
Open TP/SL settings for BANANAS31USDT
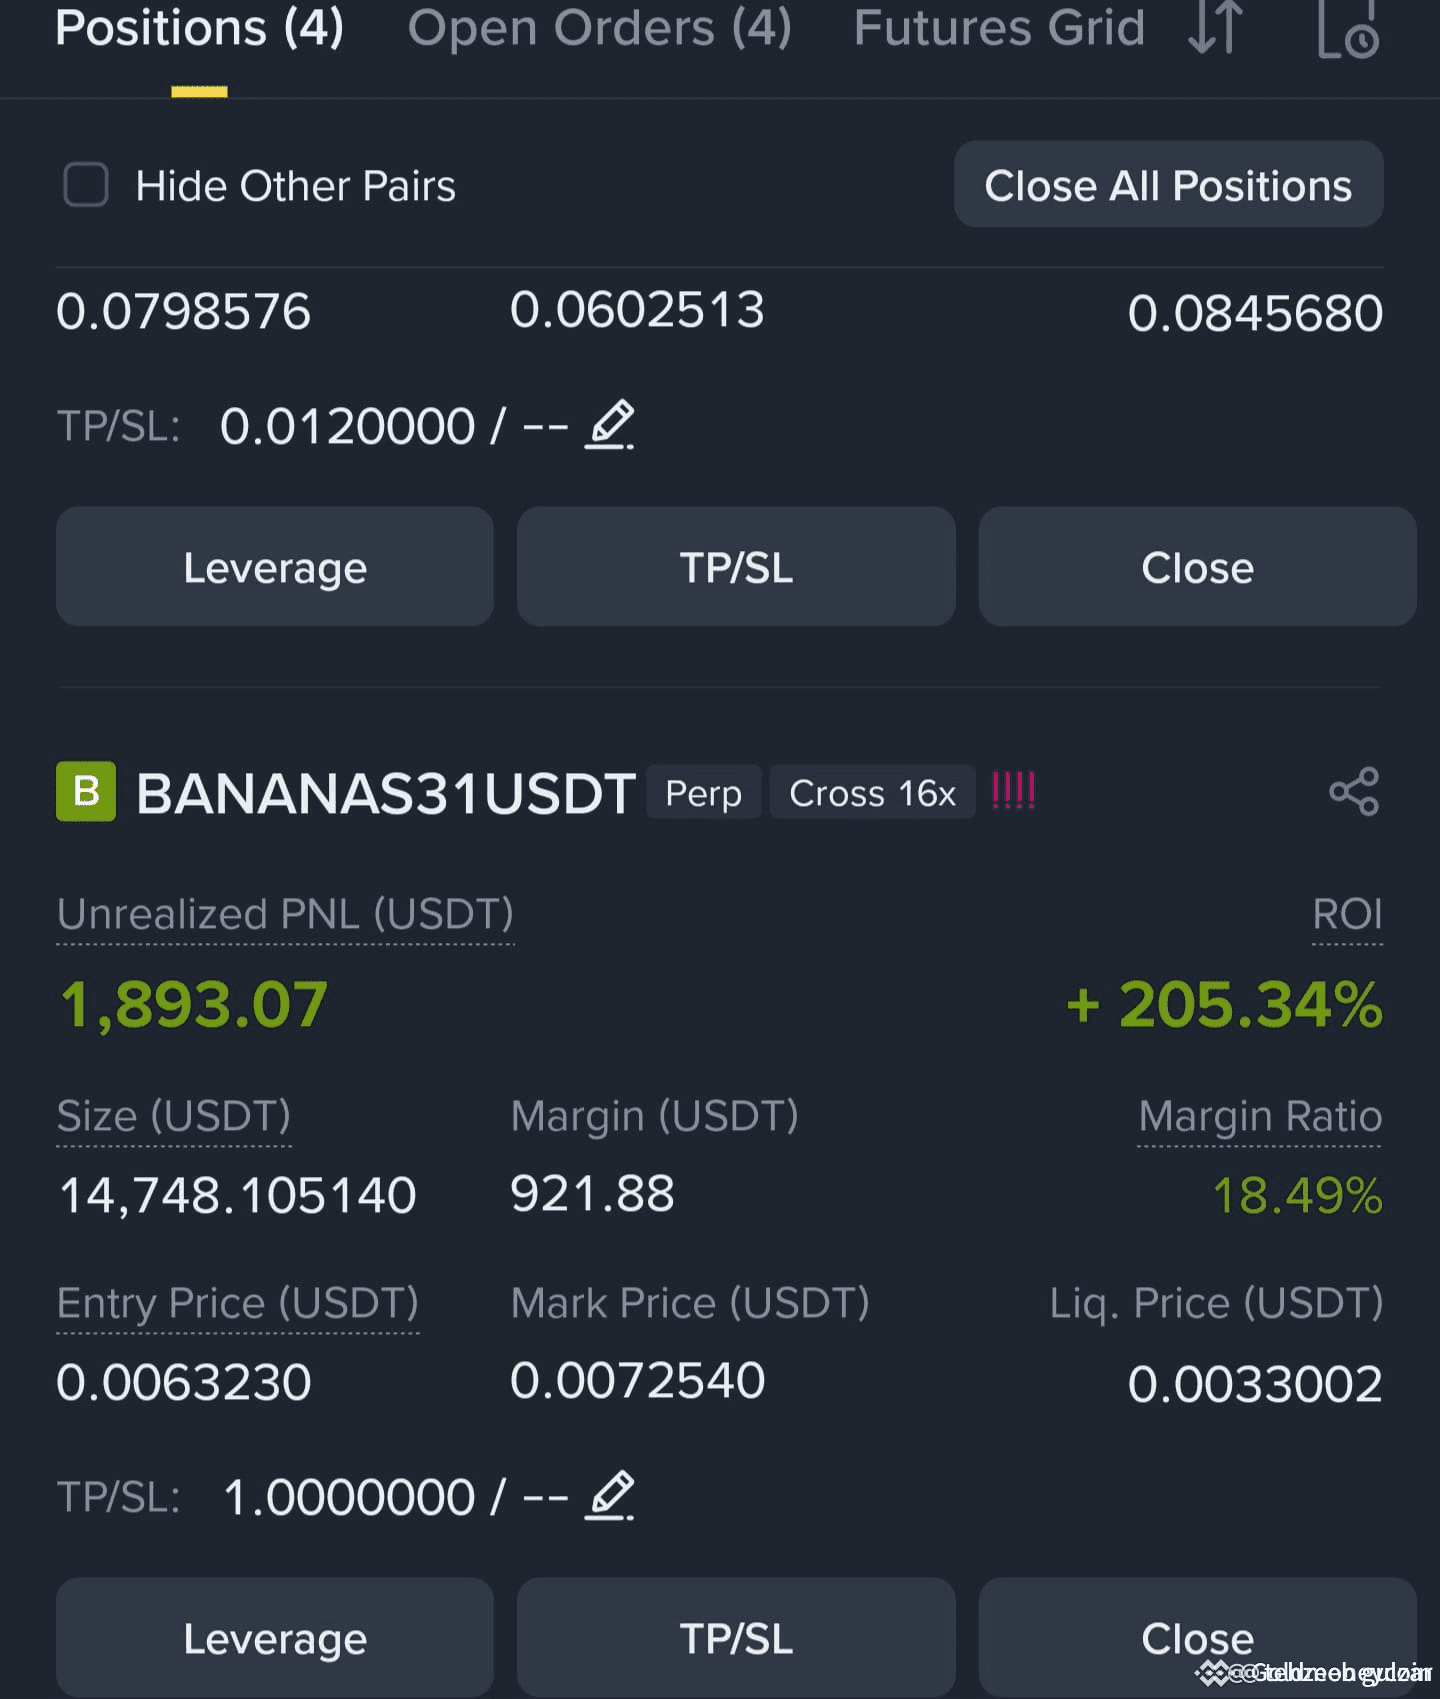click(736, 1638)
